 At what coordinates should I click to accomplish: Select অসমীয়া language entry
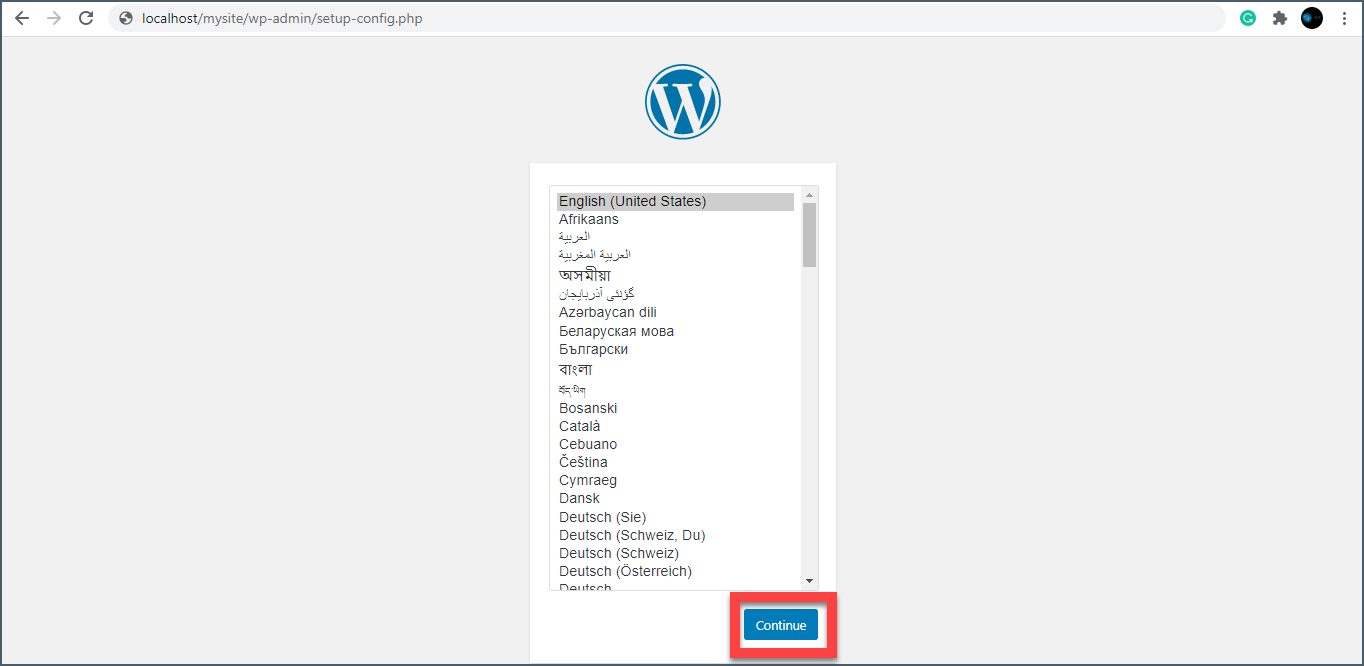pos(675,274)
